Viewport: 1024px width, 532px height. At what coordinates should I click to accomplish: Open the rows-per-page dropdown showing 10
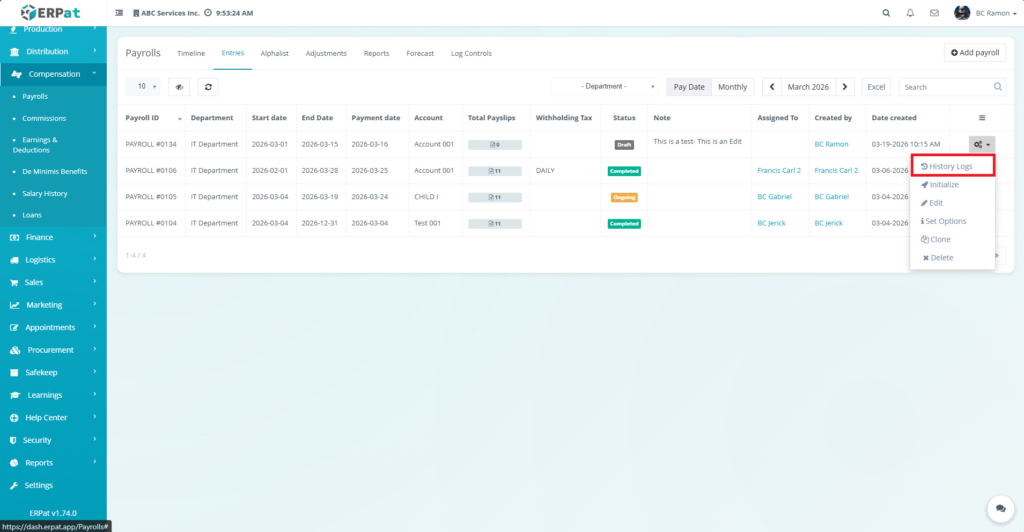147,87
